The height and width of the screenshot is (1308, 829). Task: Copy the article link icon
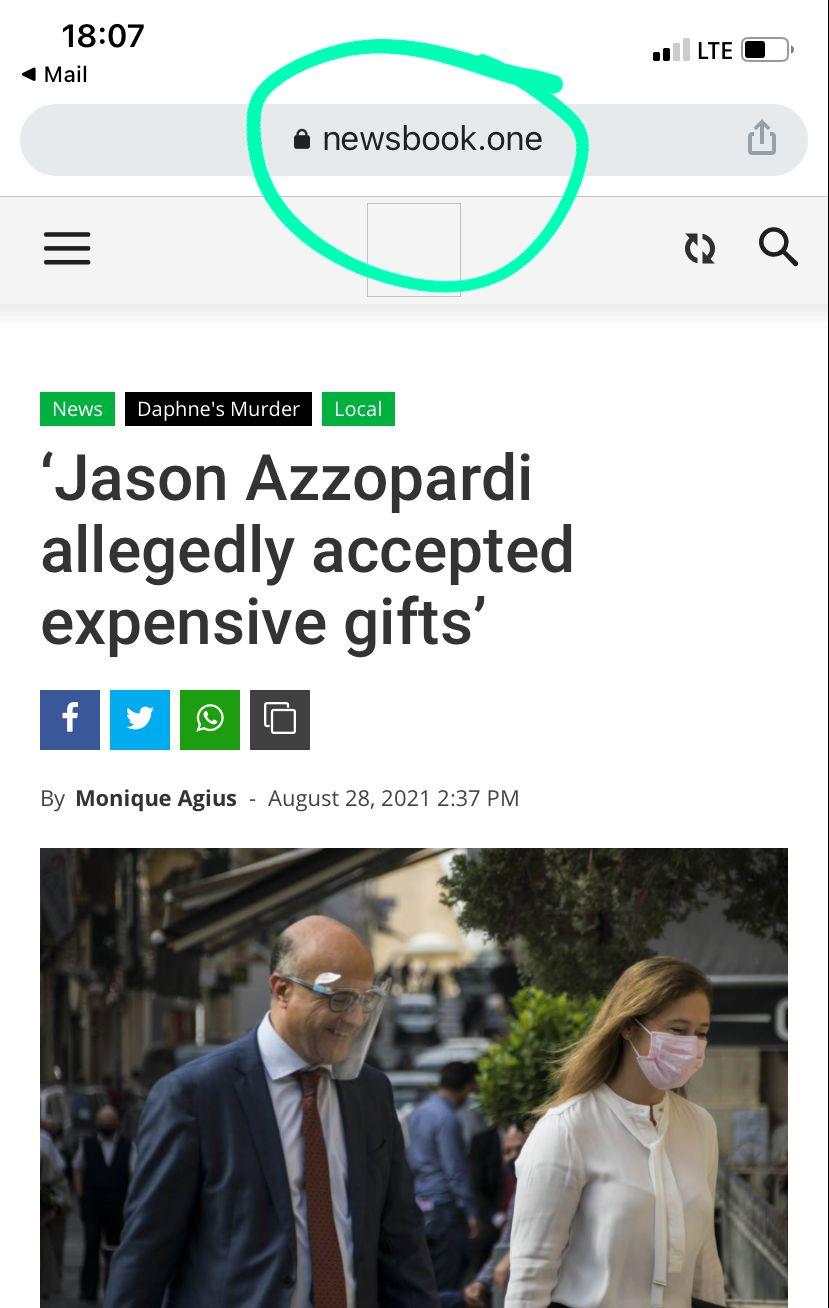[280, 720]
